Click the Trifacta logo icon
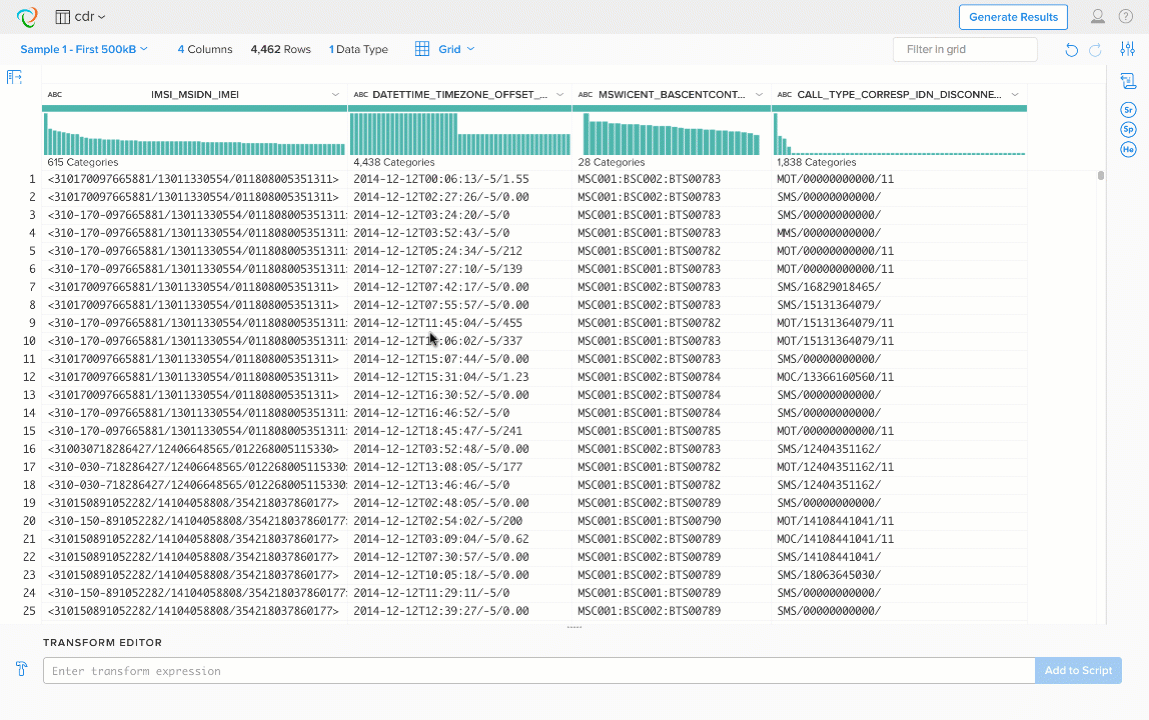The image size is (1149, 720). [x=27, y=17]
